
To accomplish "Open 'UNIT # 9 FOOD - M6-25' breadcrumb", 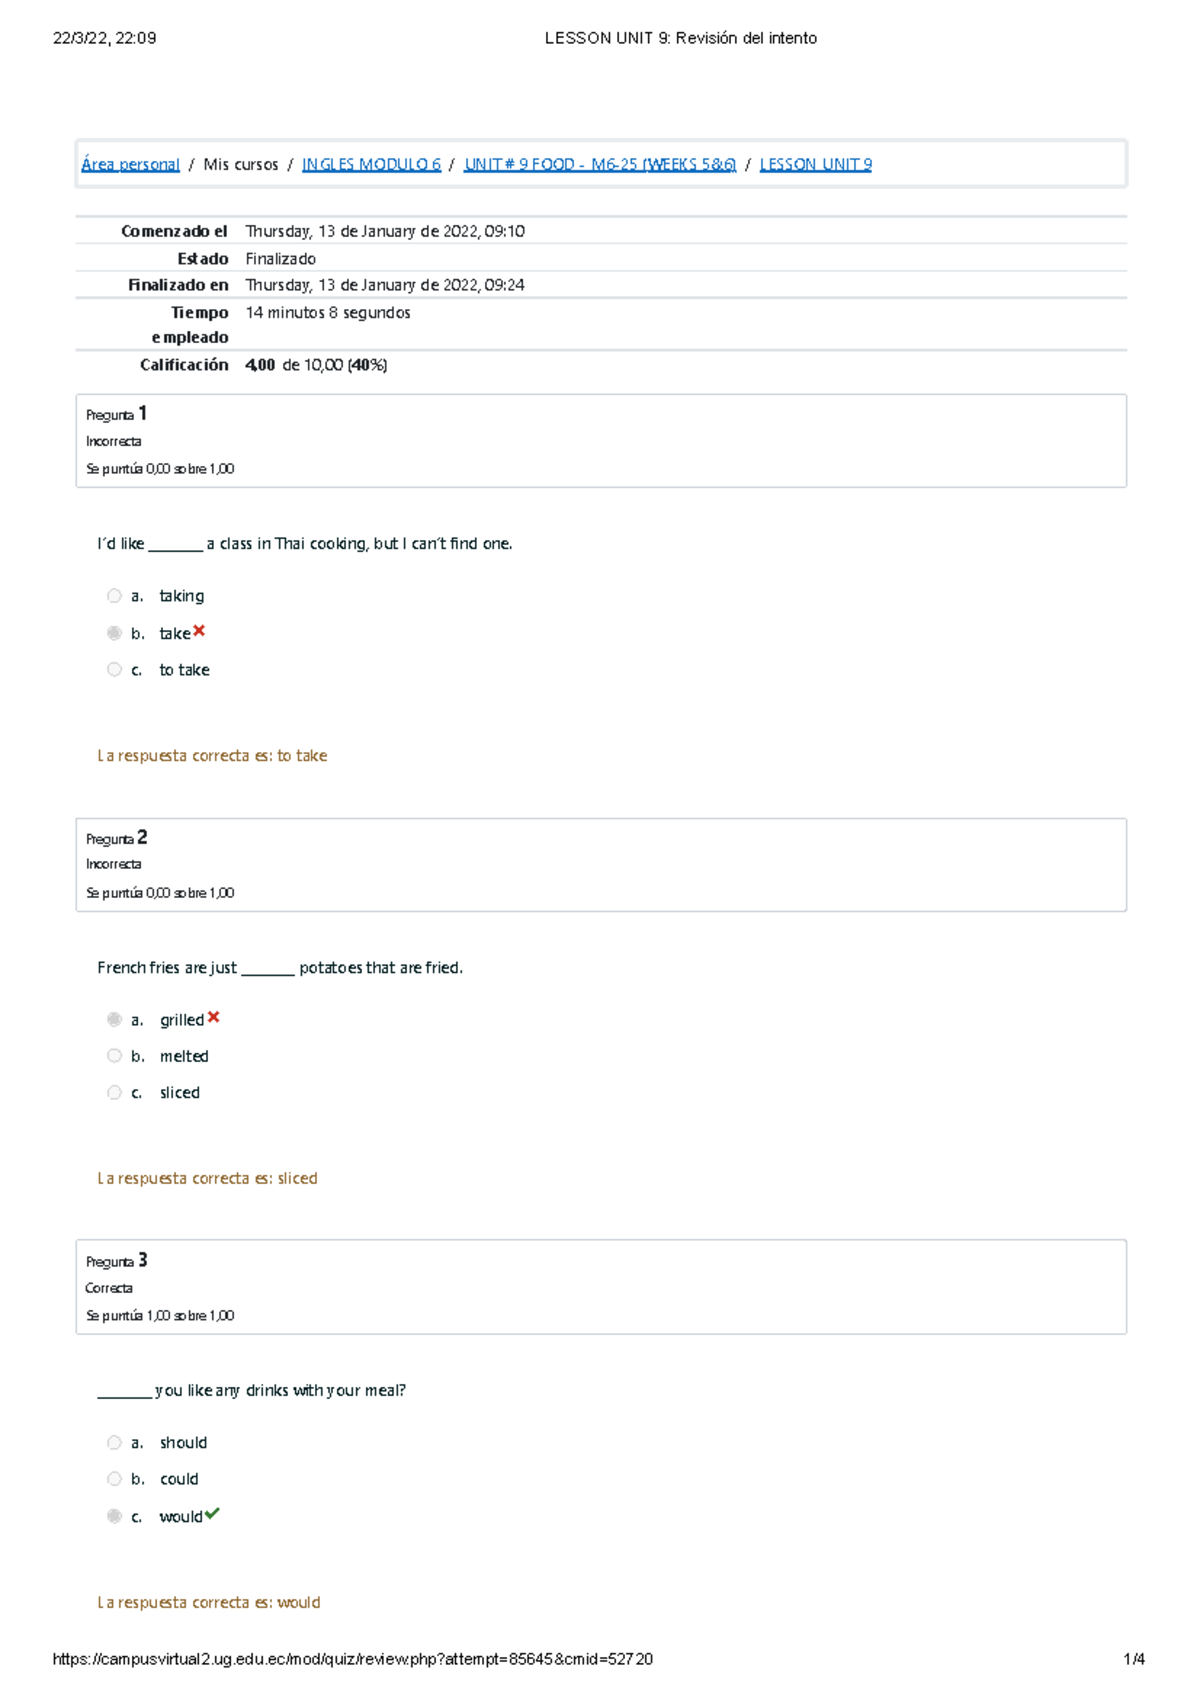I will 600,165.
